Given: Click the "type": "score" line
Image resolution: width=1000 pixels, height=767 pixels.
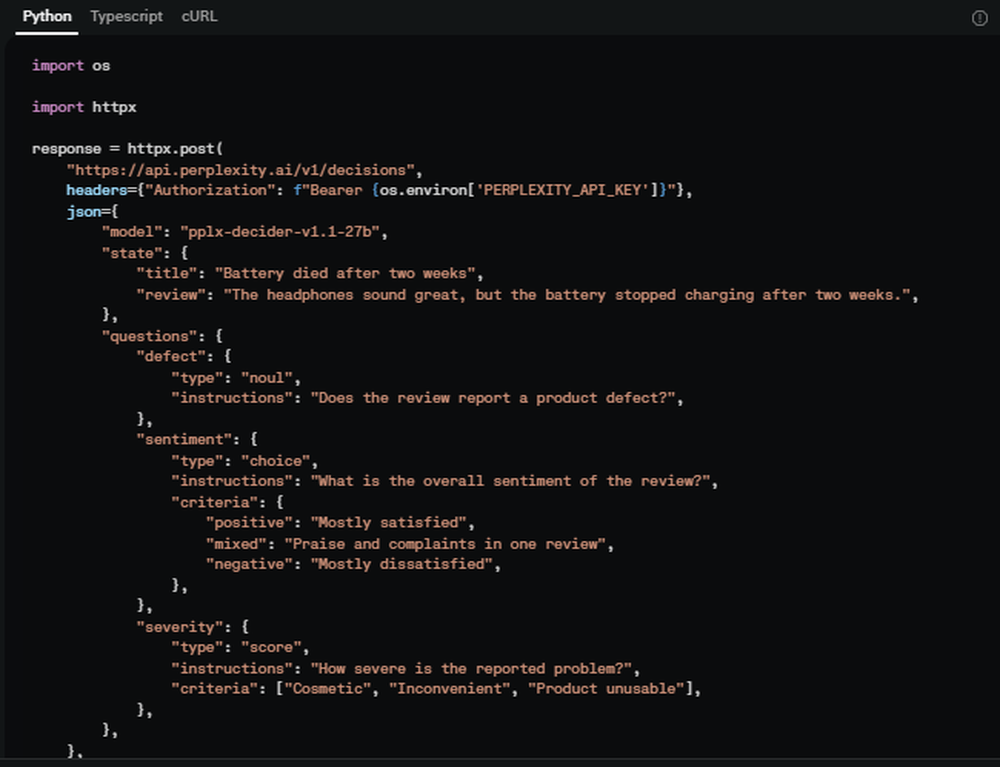Looking at the screenshot, I should coord(240,648).
